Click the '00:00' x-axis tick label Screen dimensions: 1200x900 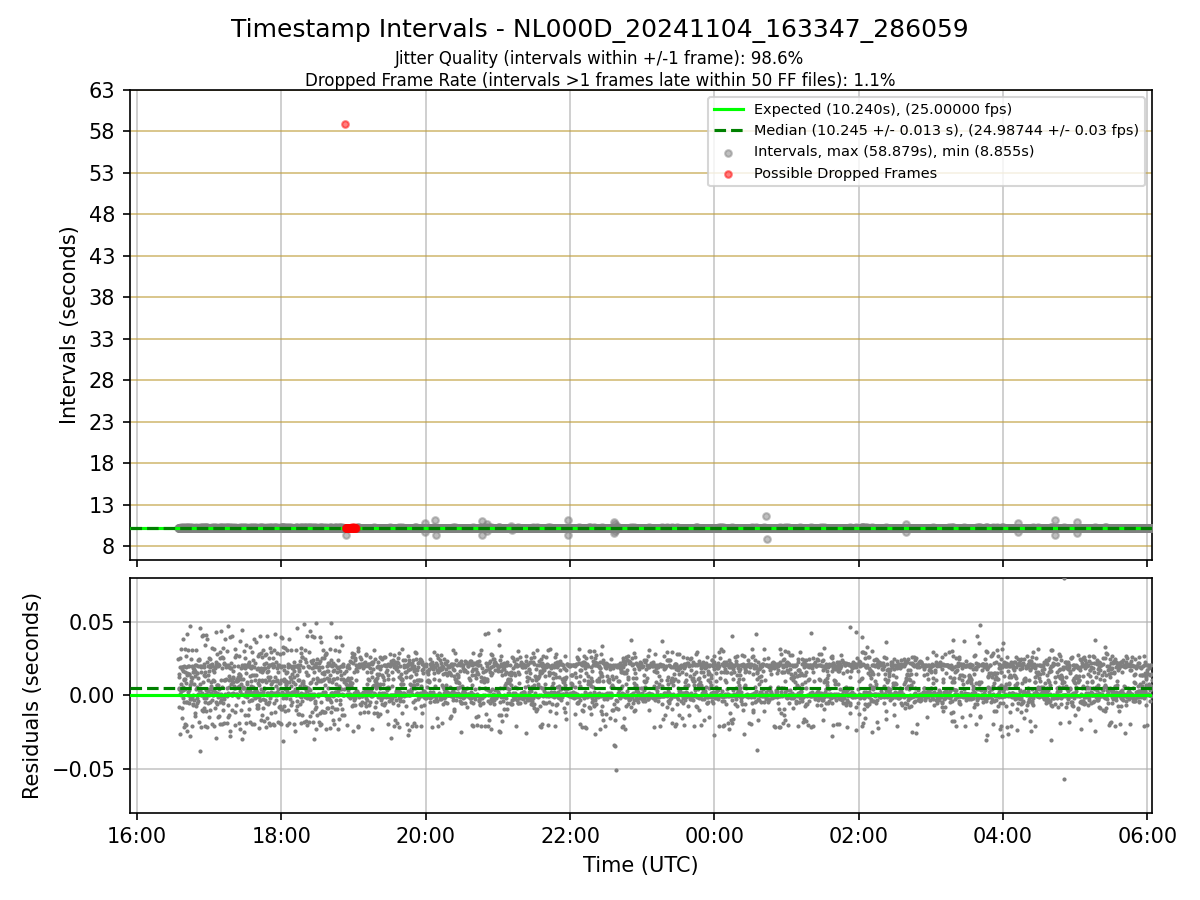point(714,834)
